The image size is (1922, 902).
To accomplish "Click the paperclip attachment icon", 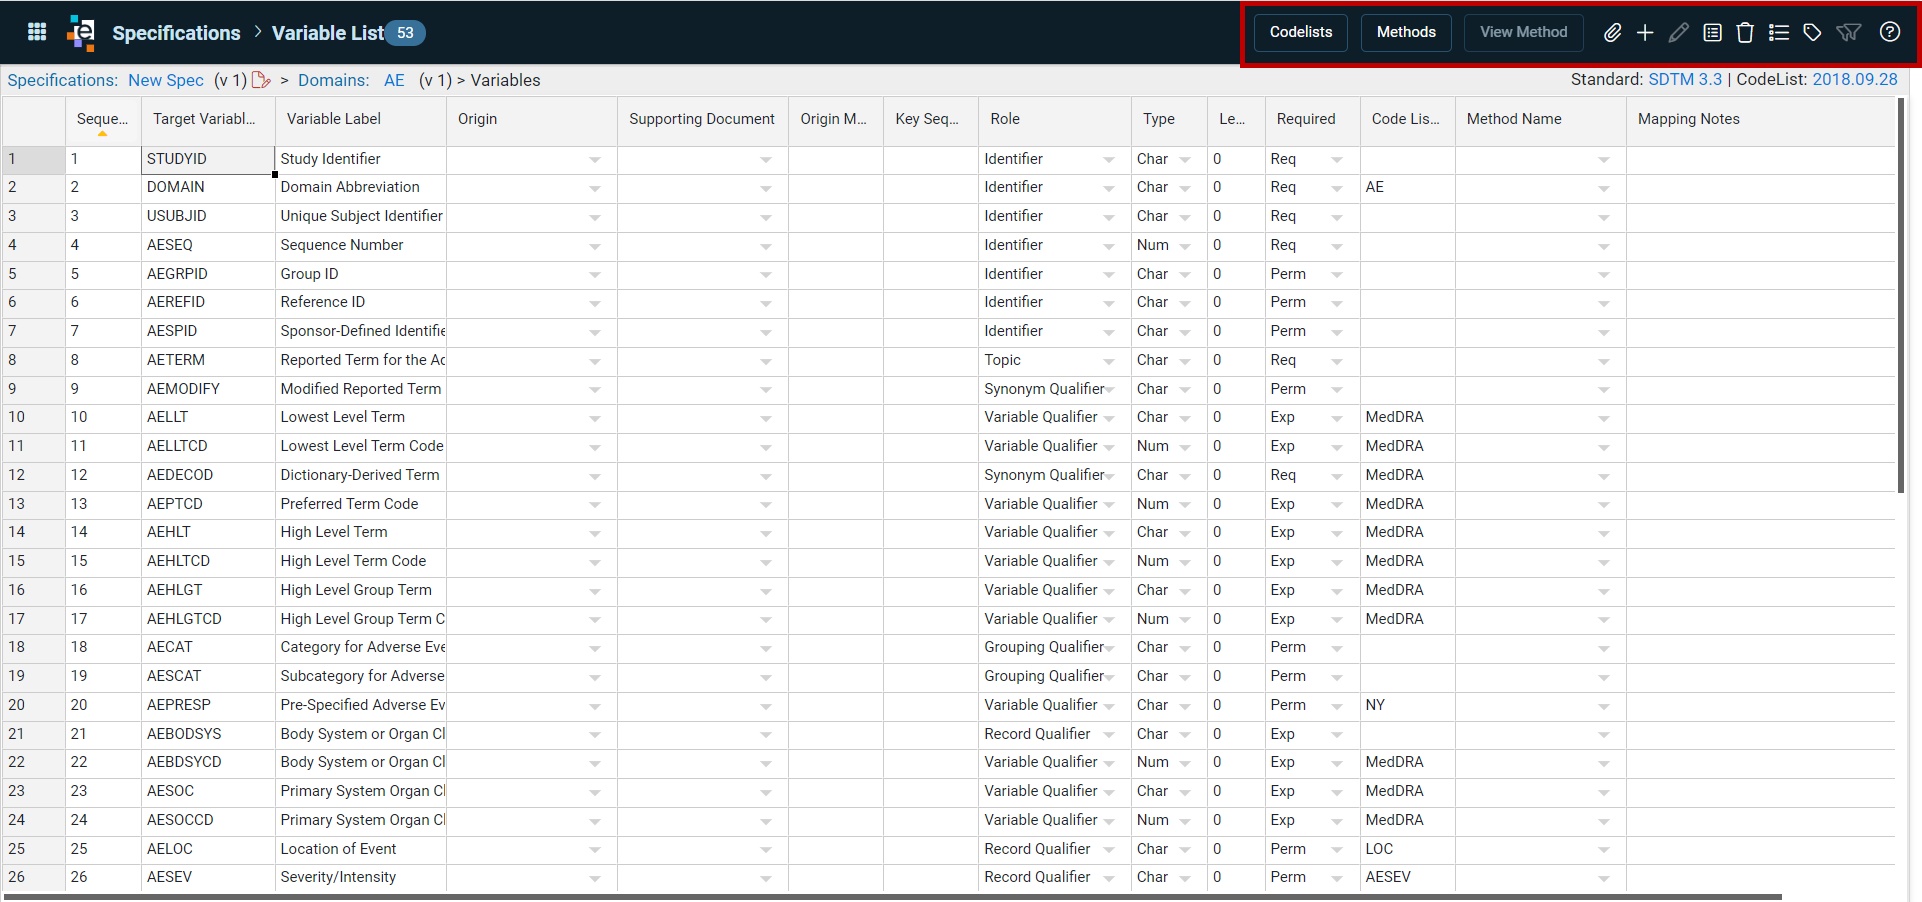I will 1612,33.
